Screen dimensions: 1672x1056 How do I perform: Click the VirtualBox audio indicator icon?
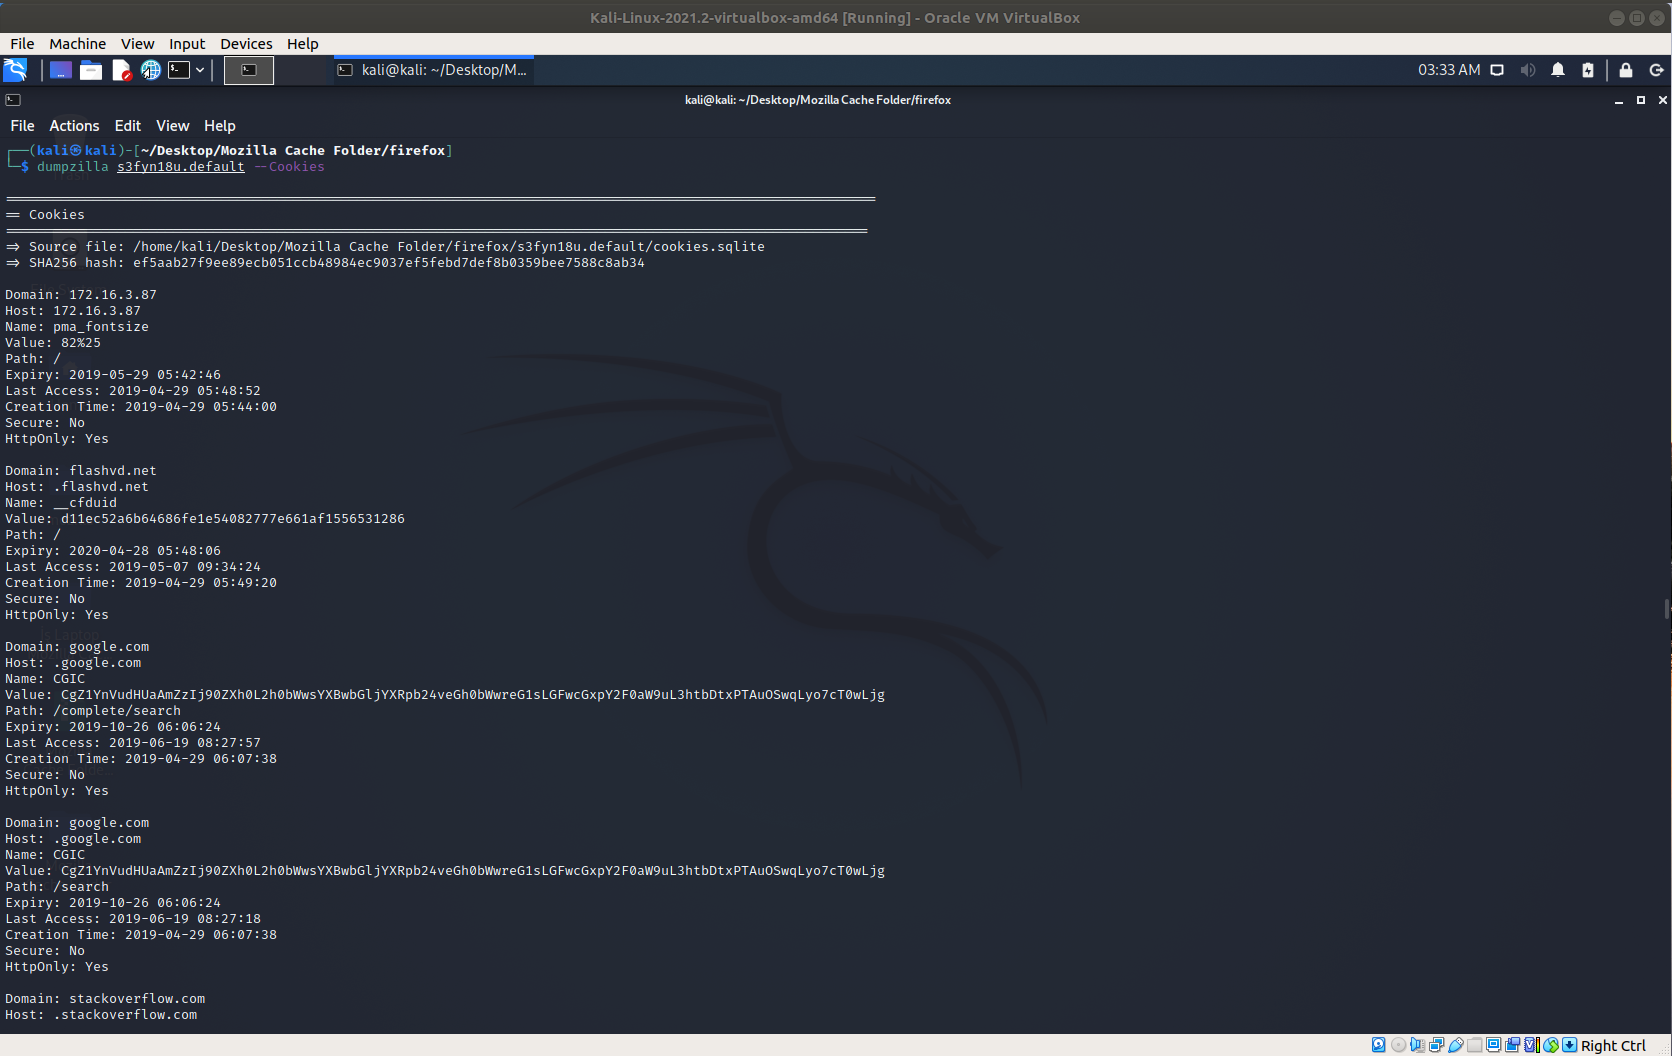[1417, 1045]
